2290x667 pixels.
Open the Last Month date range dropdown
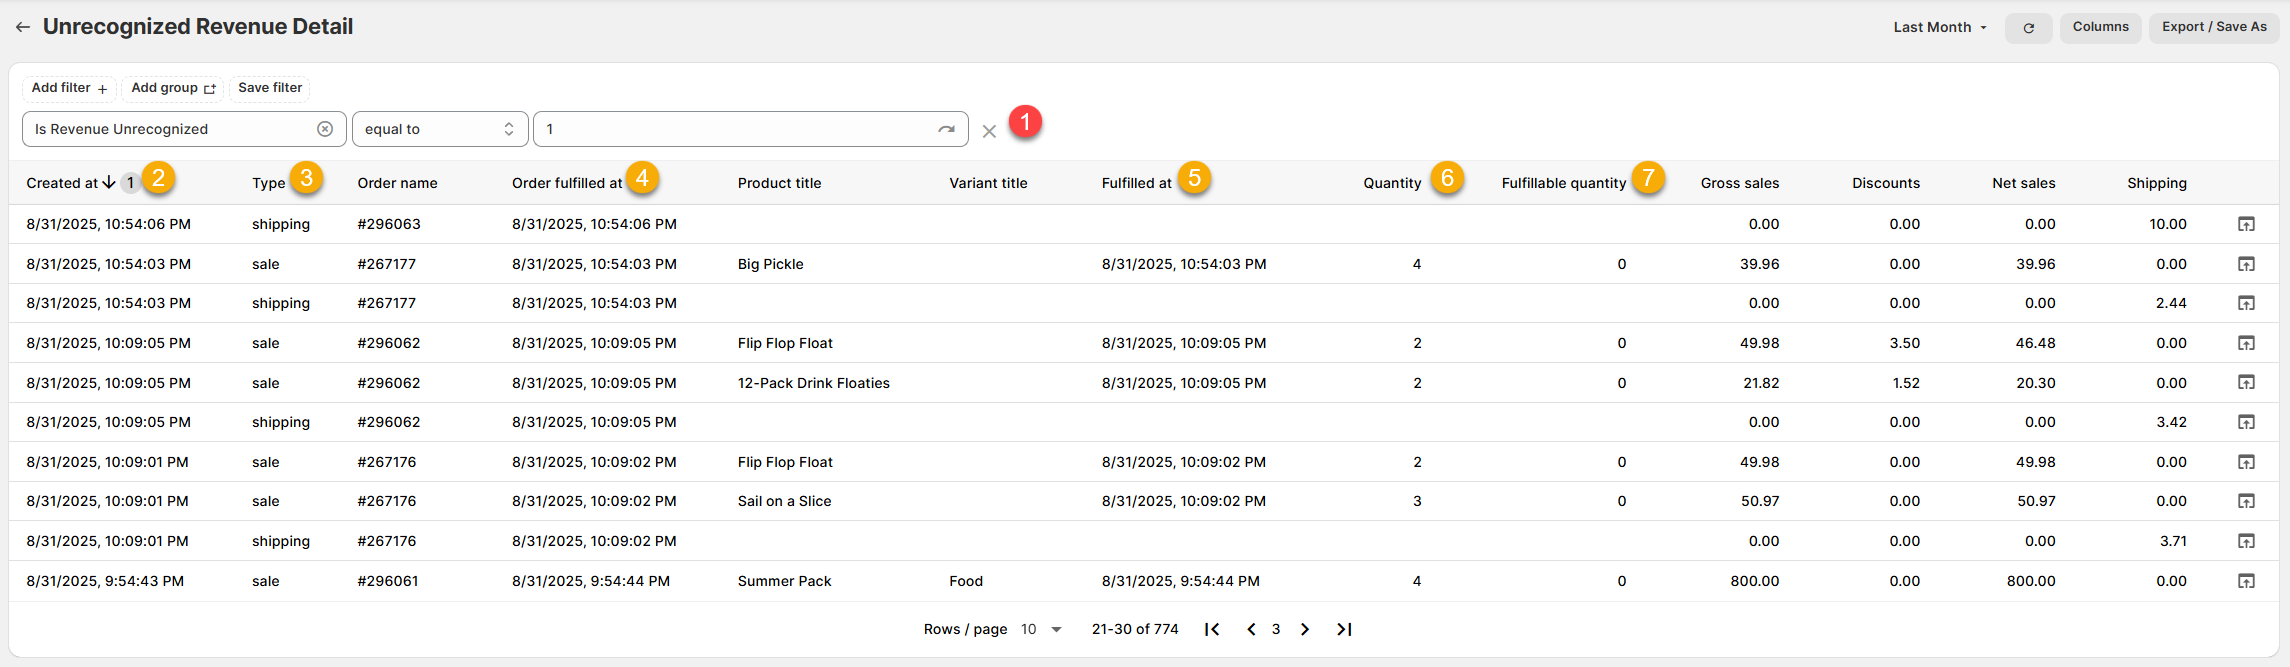[x=1939, y=27]
